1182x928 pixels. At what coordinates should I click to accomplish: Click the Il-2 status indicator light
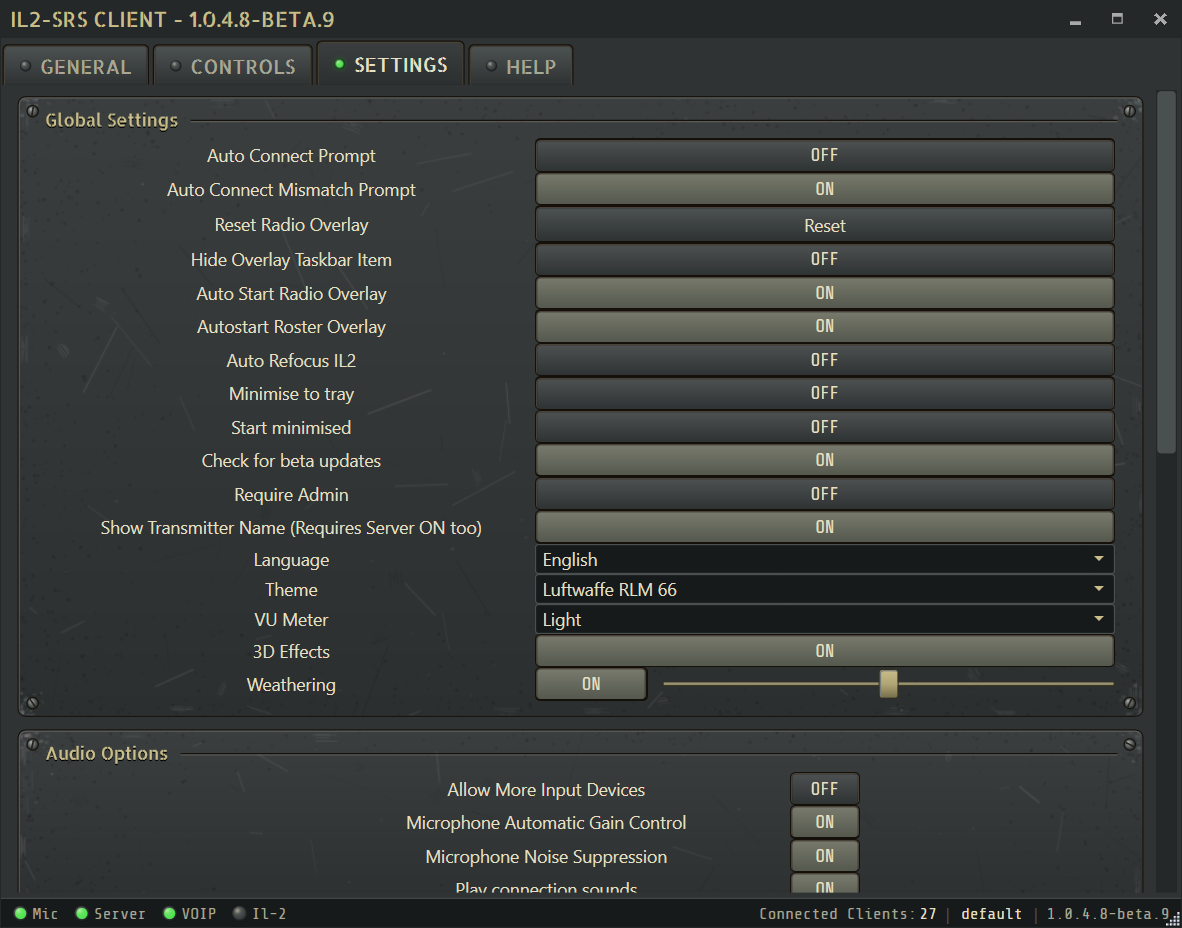(240, 914)
